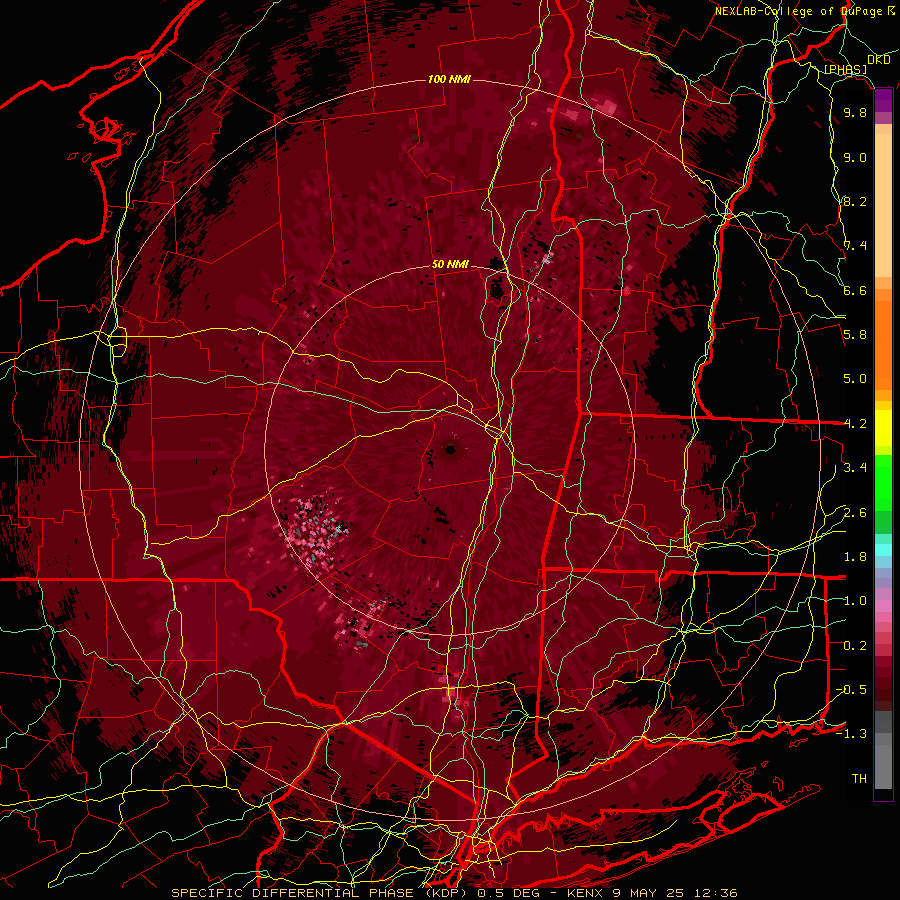Click the 1.0 value on the scale
The height and width of the screenshot is (900, 900).
tap(855, 602)
